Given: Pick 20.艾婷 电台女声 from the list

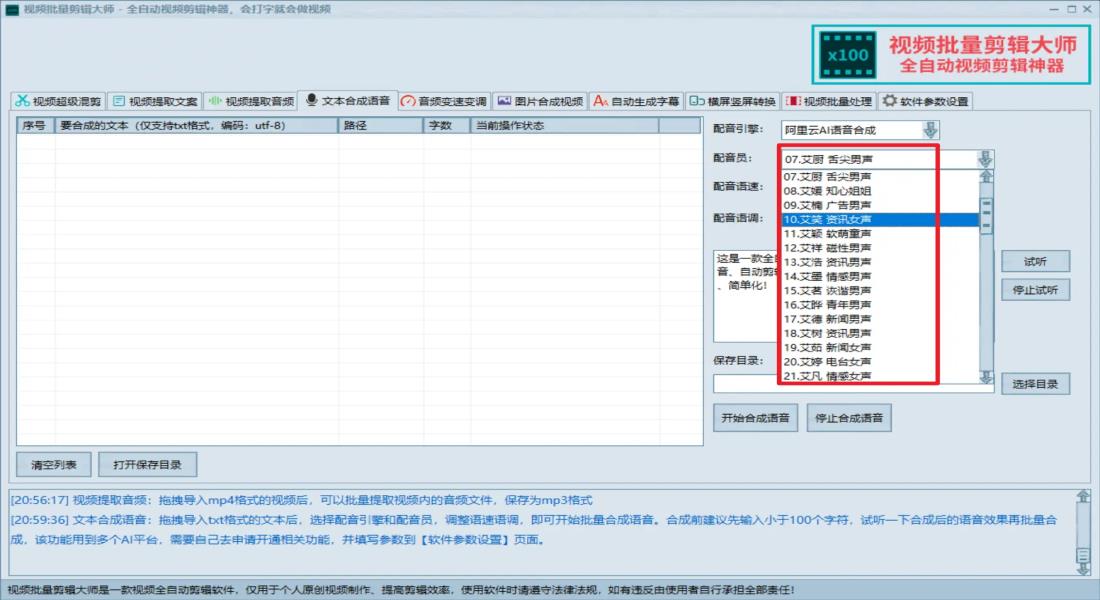Looking at the screenshot, I should coord(827,361).
